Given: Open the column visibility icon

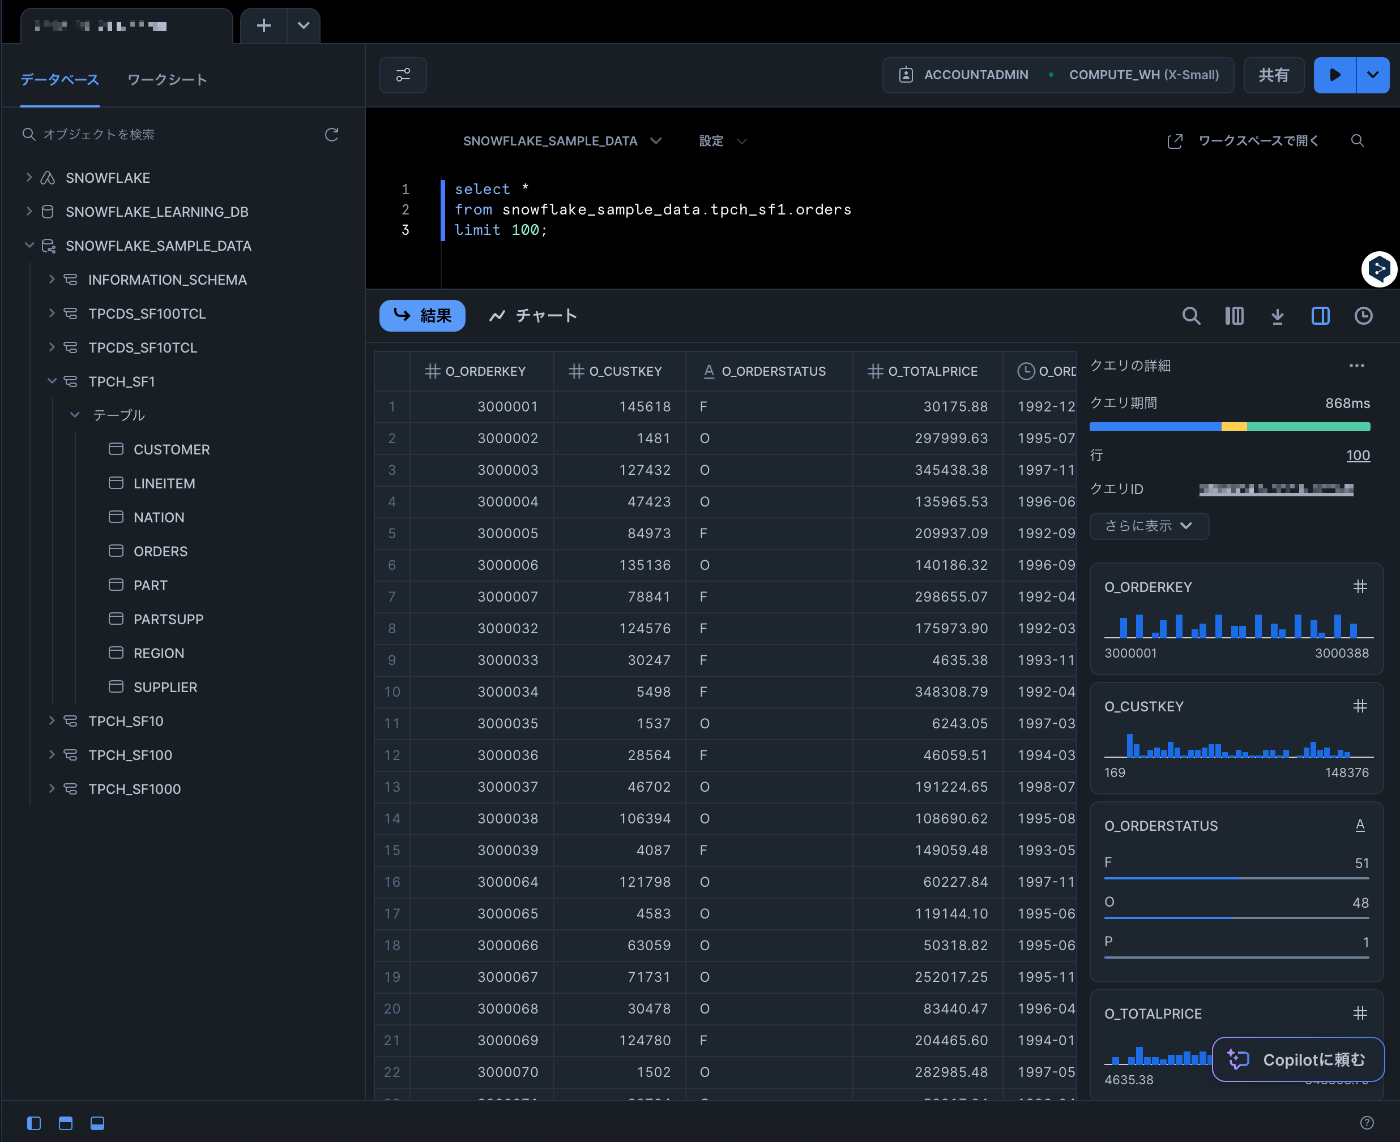Looking at the screenshot, I should tap(1235, 316).
